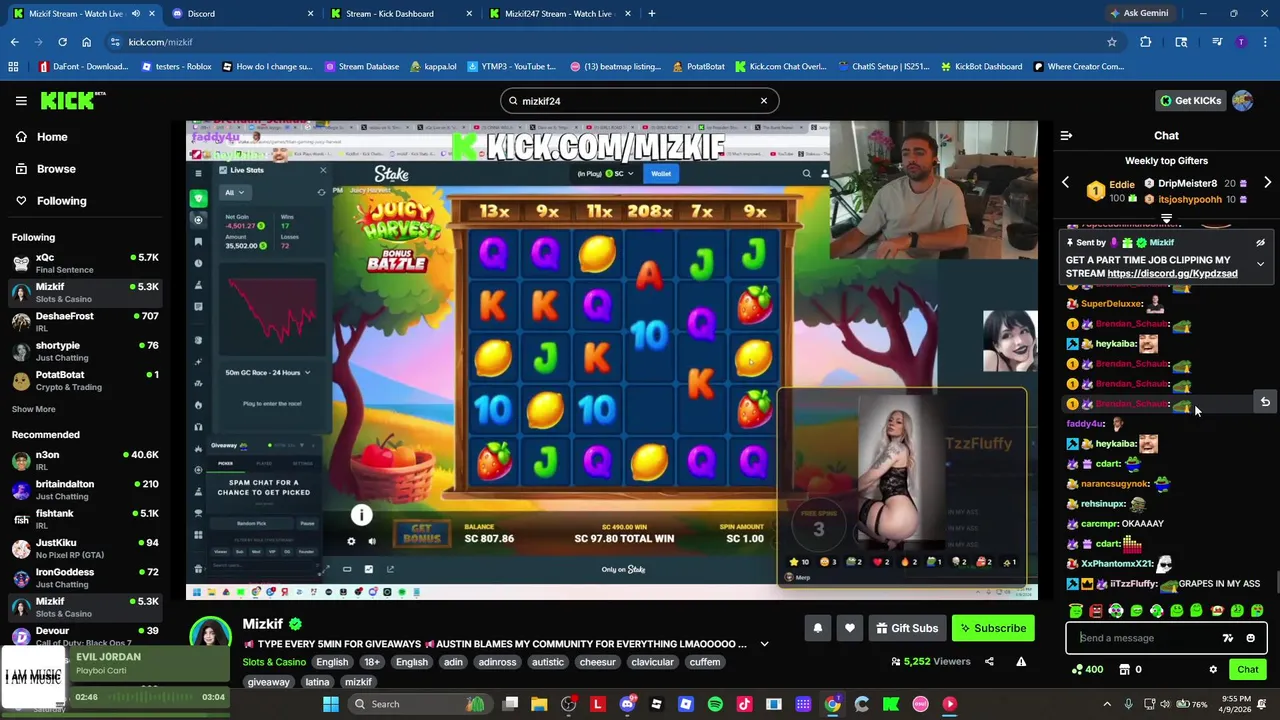
Task: Switch to Stream - Kick Dashboard tab
Action: tap(398, 14)
